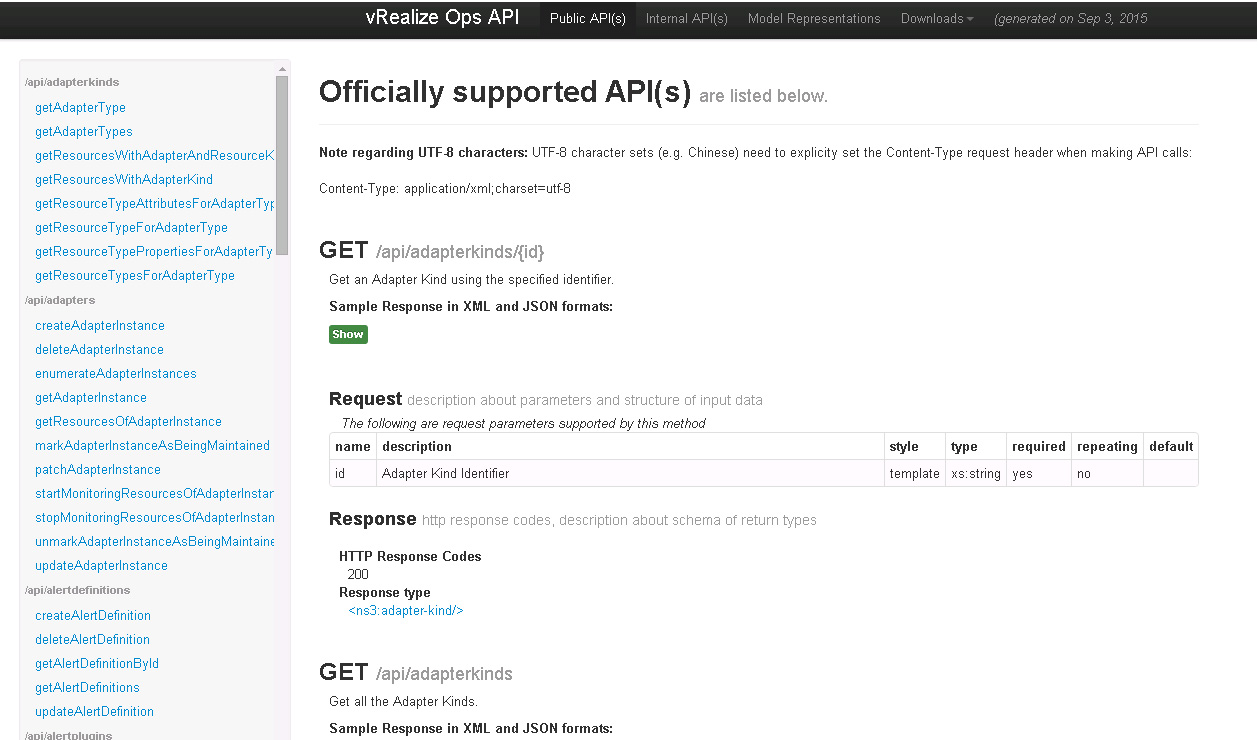Open the Downloads dropdown menu
Screen dimensions: 1258x740
pos(936,19)
